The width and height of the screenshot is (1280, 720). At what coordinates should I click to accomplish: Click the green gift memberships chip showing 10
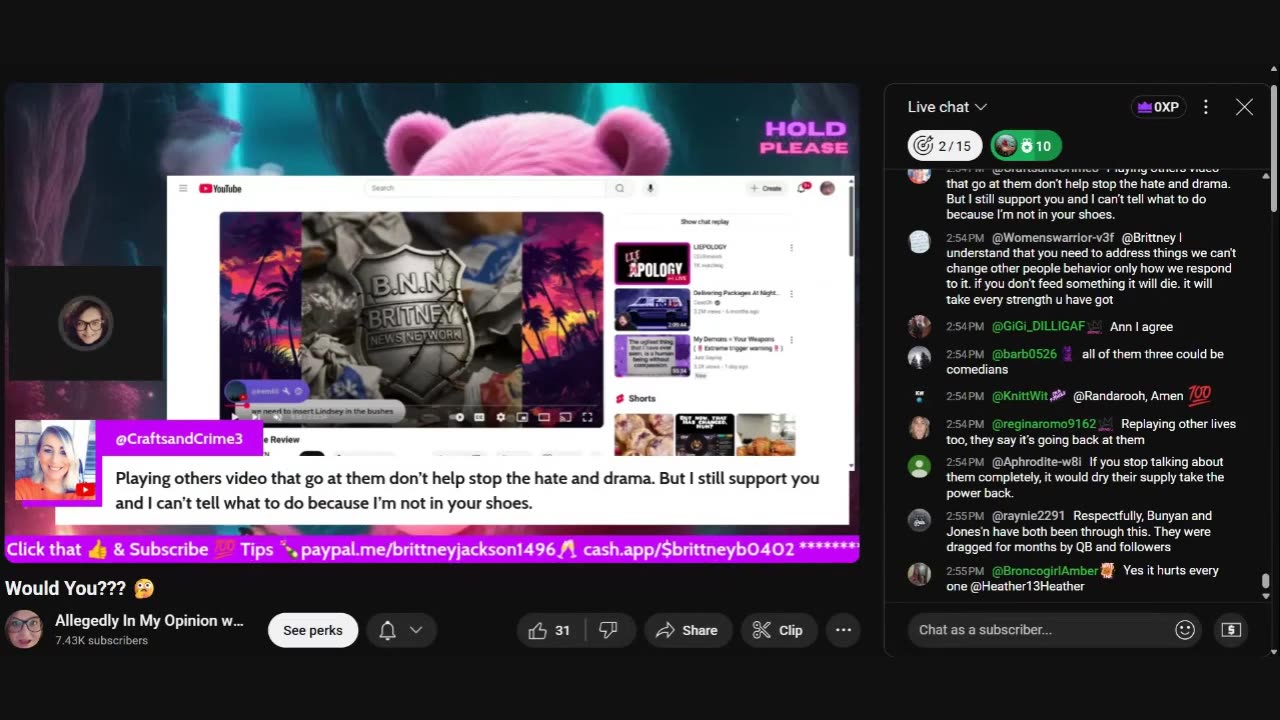coord(1026,146)
